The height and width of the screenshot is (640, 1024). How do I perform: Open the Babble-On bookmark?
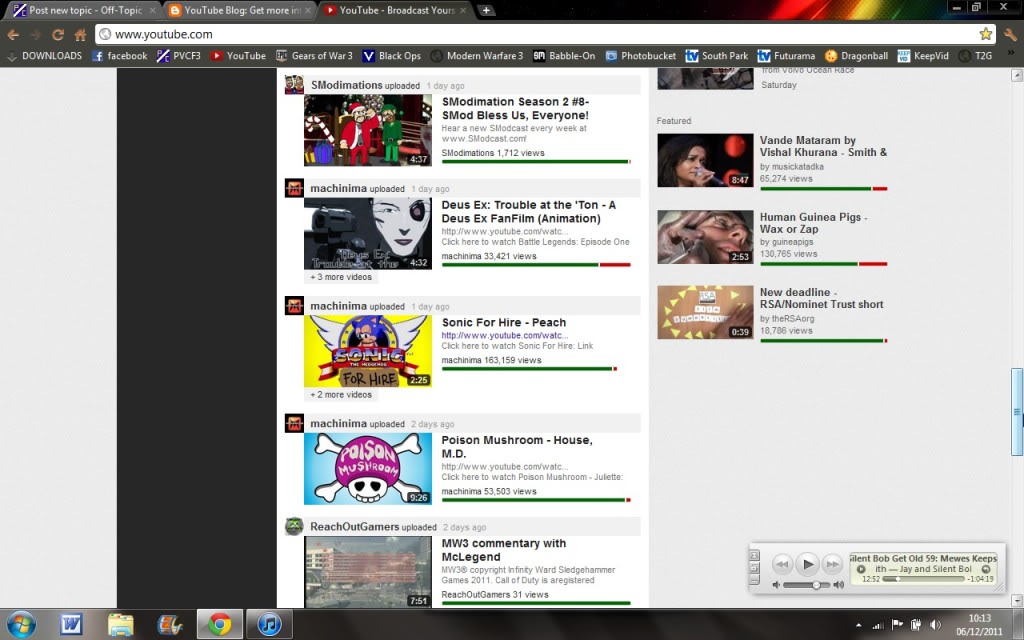(564, 56)
